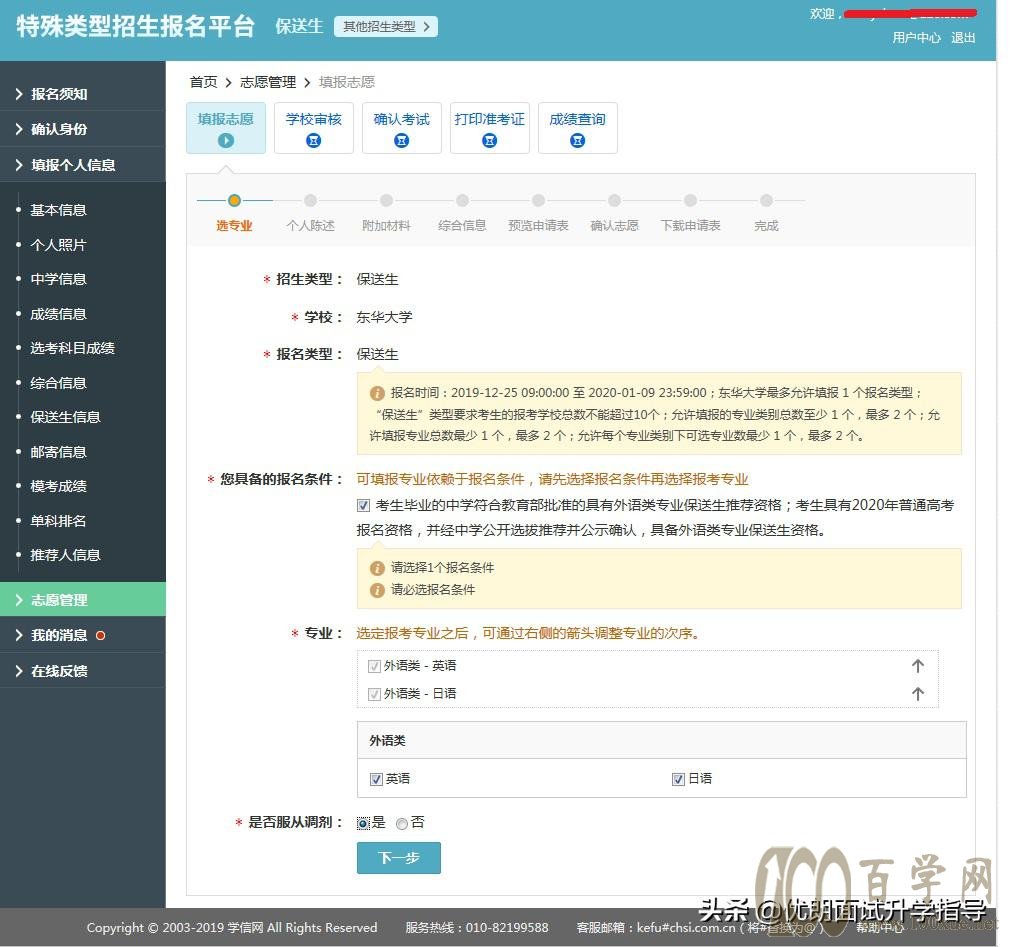Click info icon beside 报名时间 notice
The height and width of the screenshot is (947, 1010).
click(377, 393)
